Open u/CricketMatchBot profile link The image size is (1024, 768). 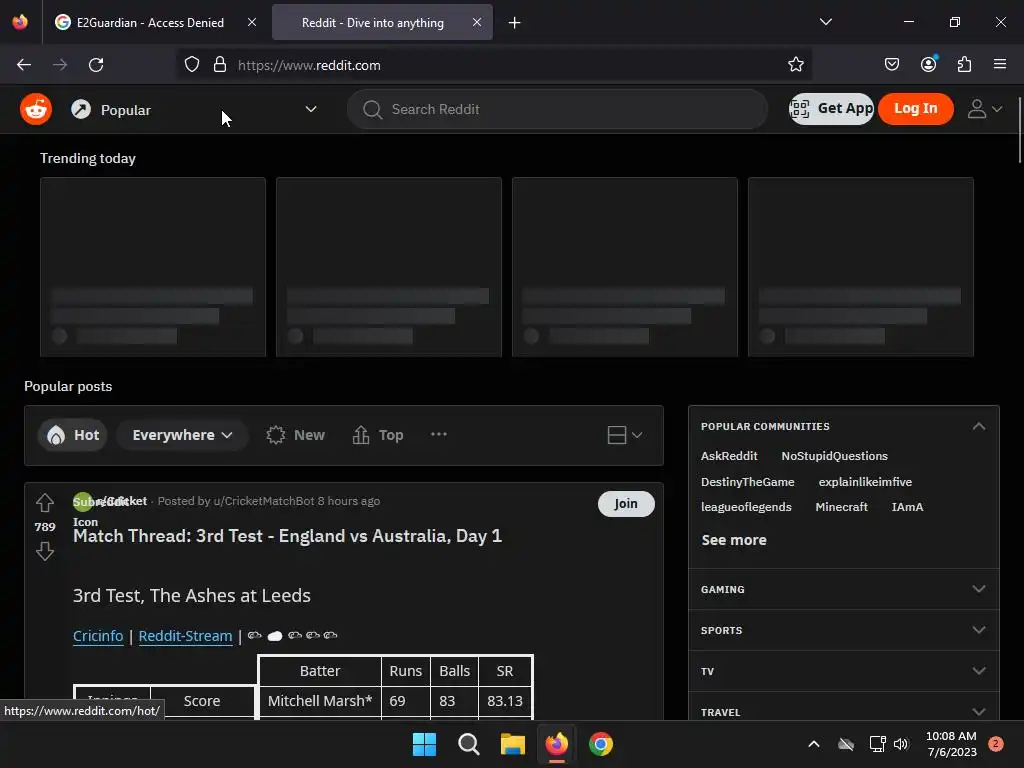point(264,501)
